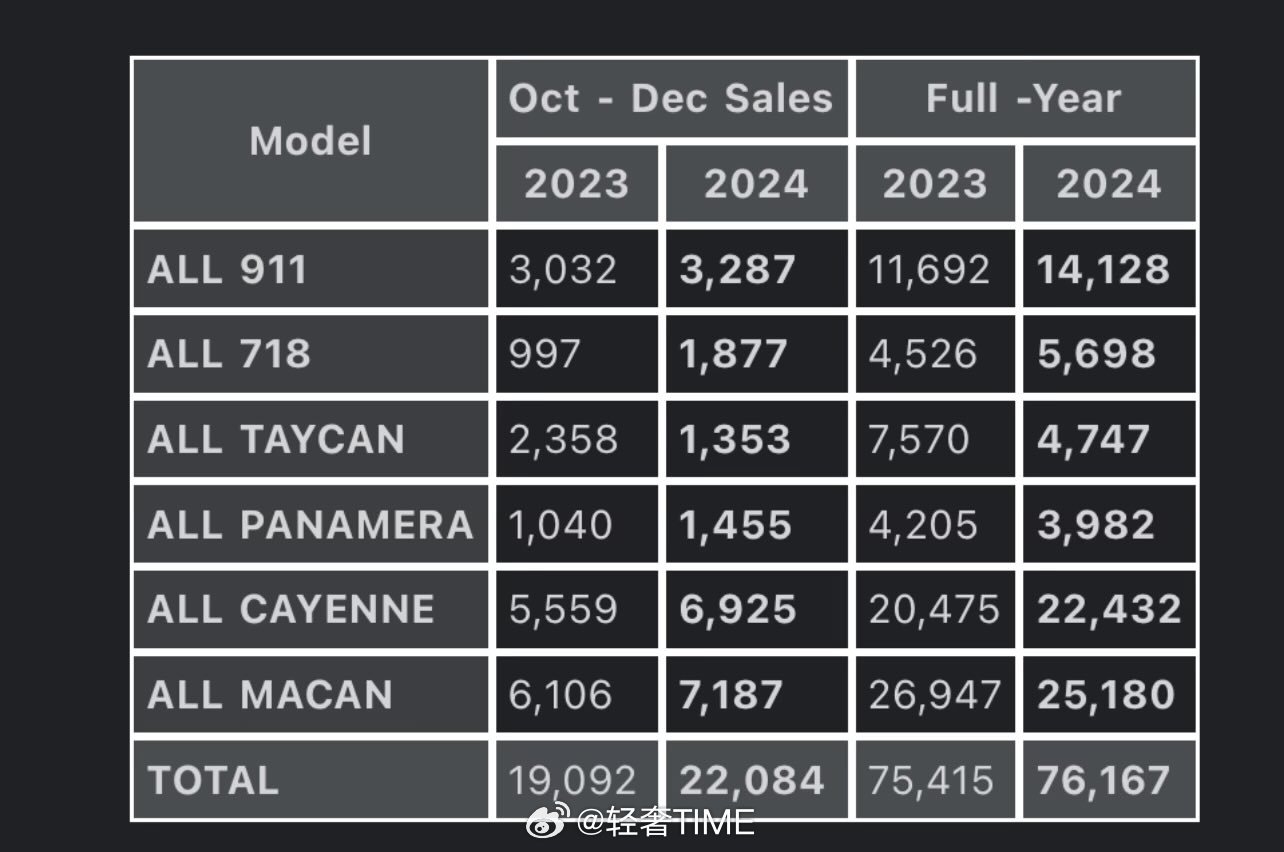Click the 6,925 Cayenne quarterly cell

pos(756,609)
